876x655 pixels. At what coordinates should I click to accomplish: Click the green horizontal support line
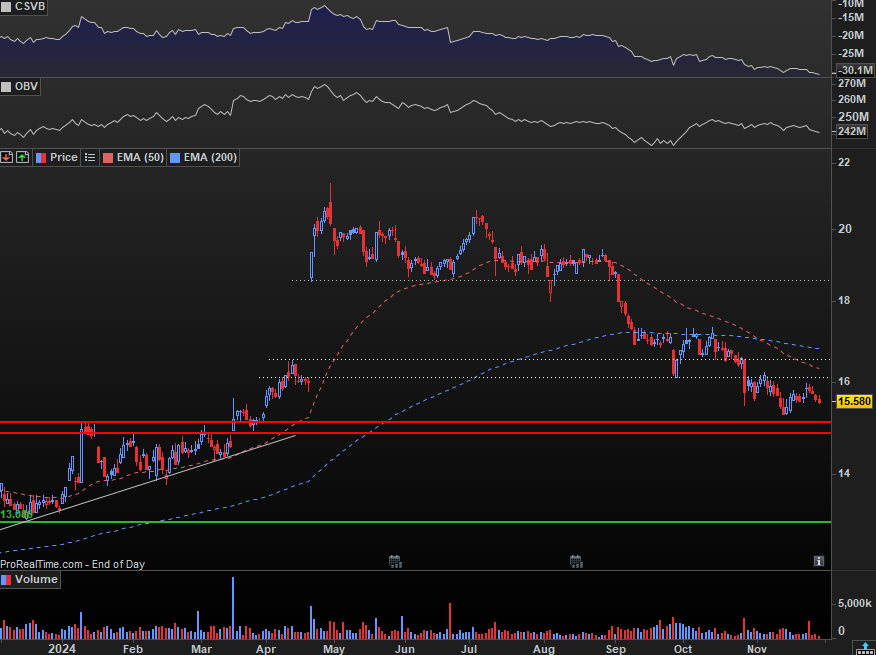pos(416,522)
